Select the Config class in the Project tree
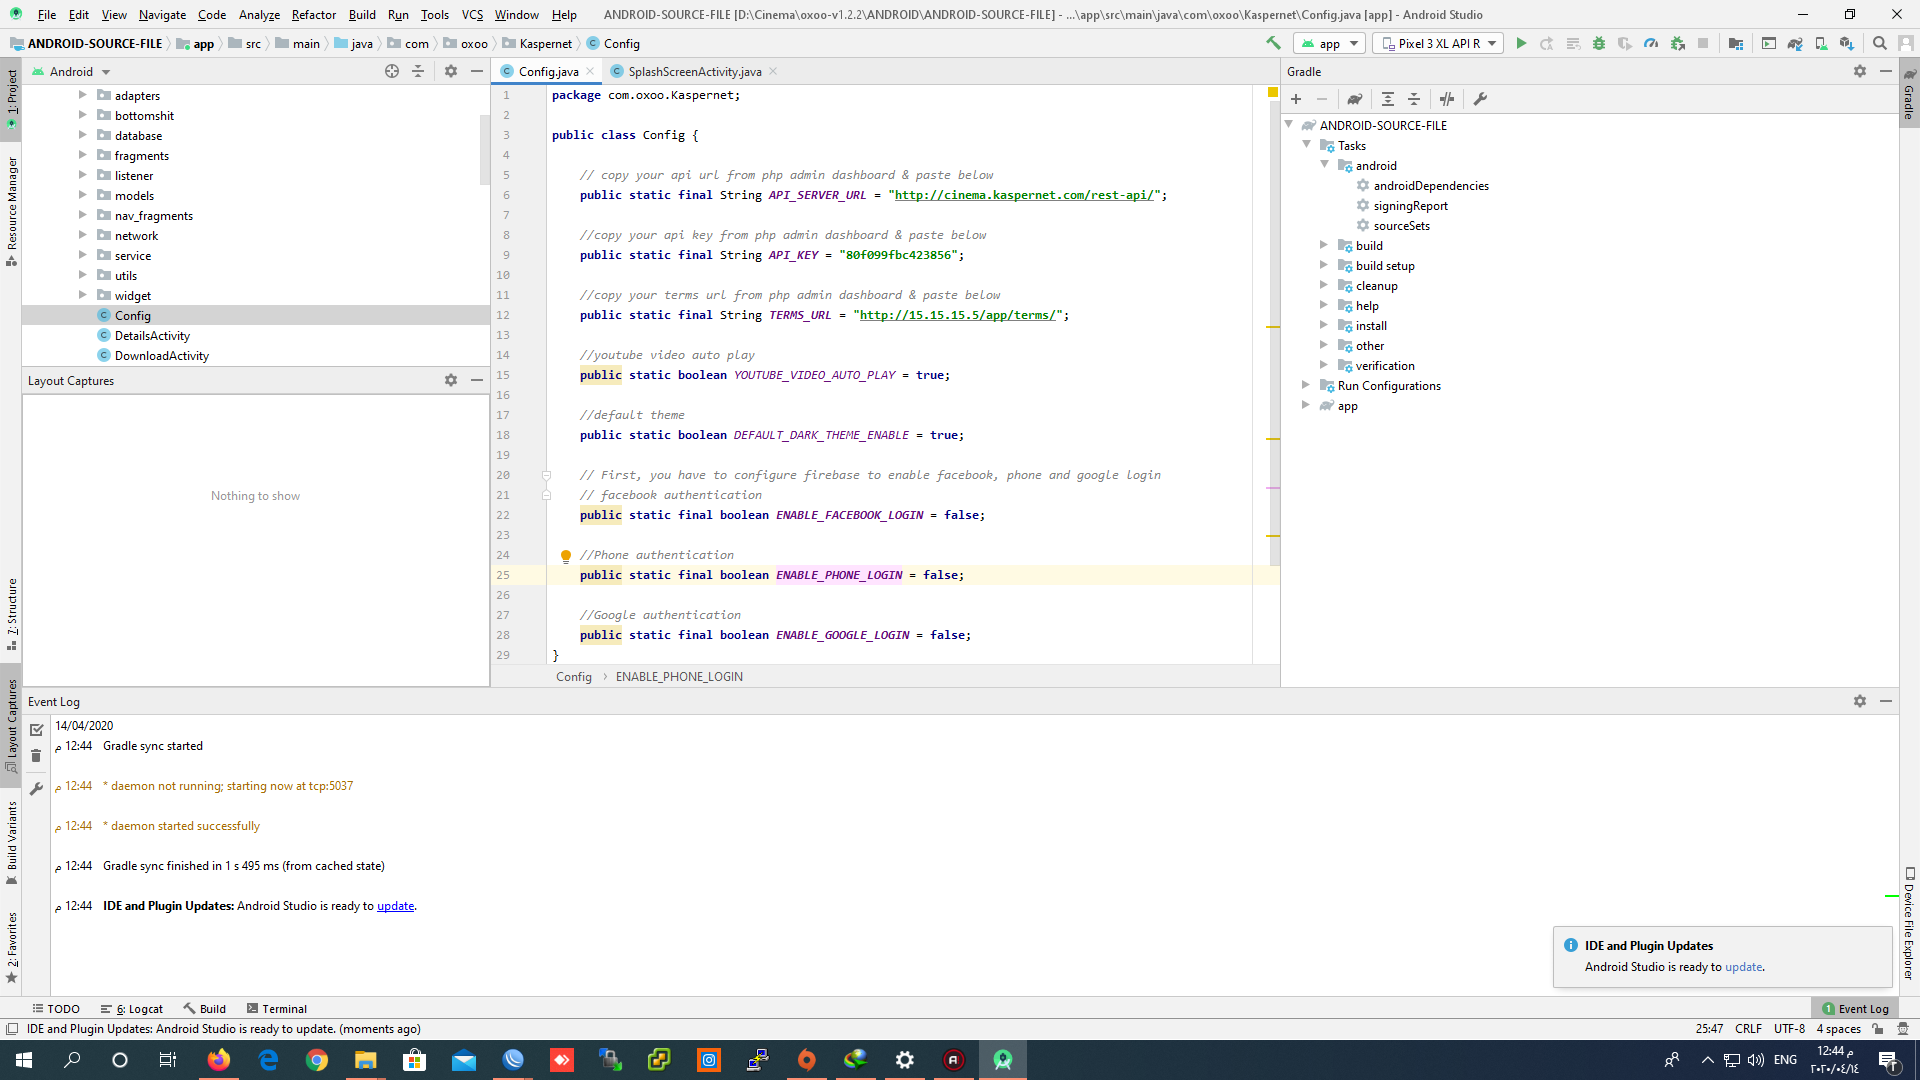Image resolution: width=1920 pixels, height=1080 pixels. (x=132, y=315)
